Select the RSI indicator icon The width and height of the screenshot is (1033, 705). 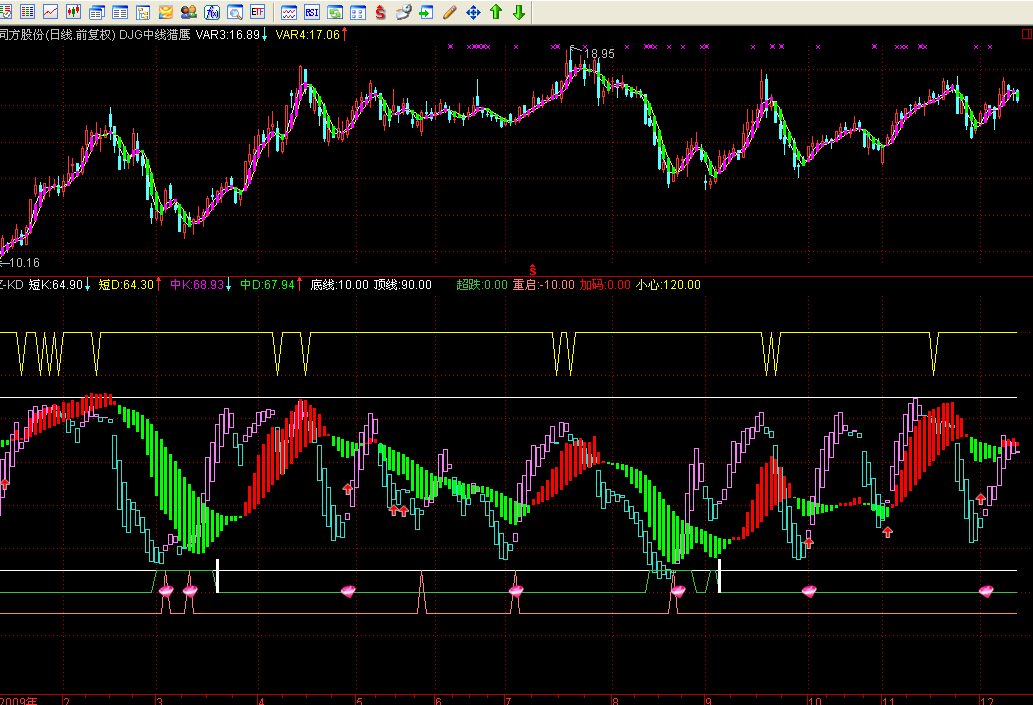pyautogui.click(x=311, y=12)
